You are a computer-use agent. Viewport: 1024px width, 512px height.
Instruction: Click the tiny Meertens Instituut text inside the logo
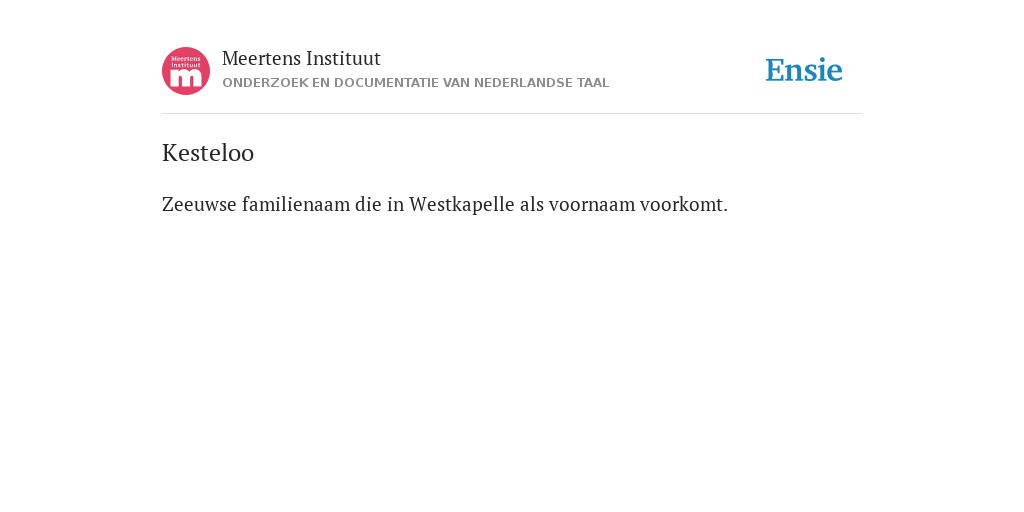186,61
